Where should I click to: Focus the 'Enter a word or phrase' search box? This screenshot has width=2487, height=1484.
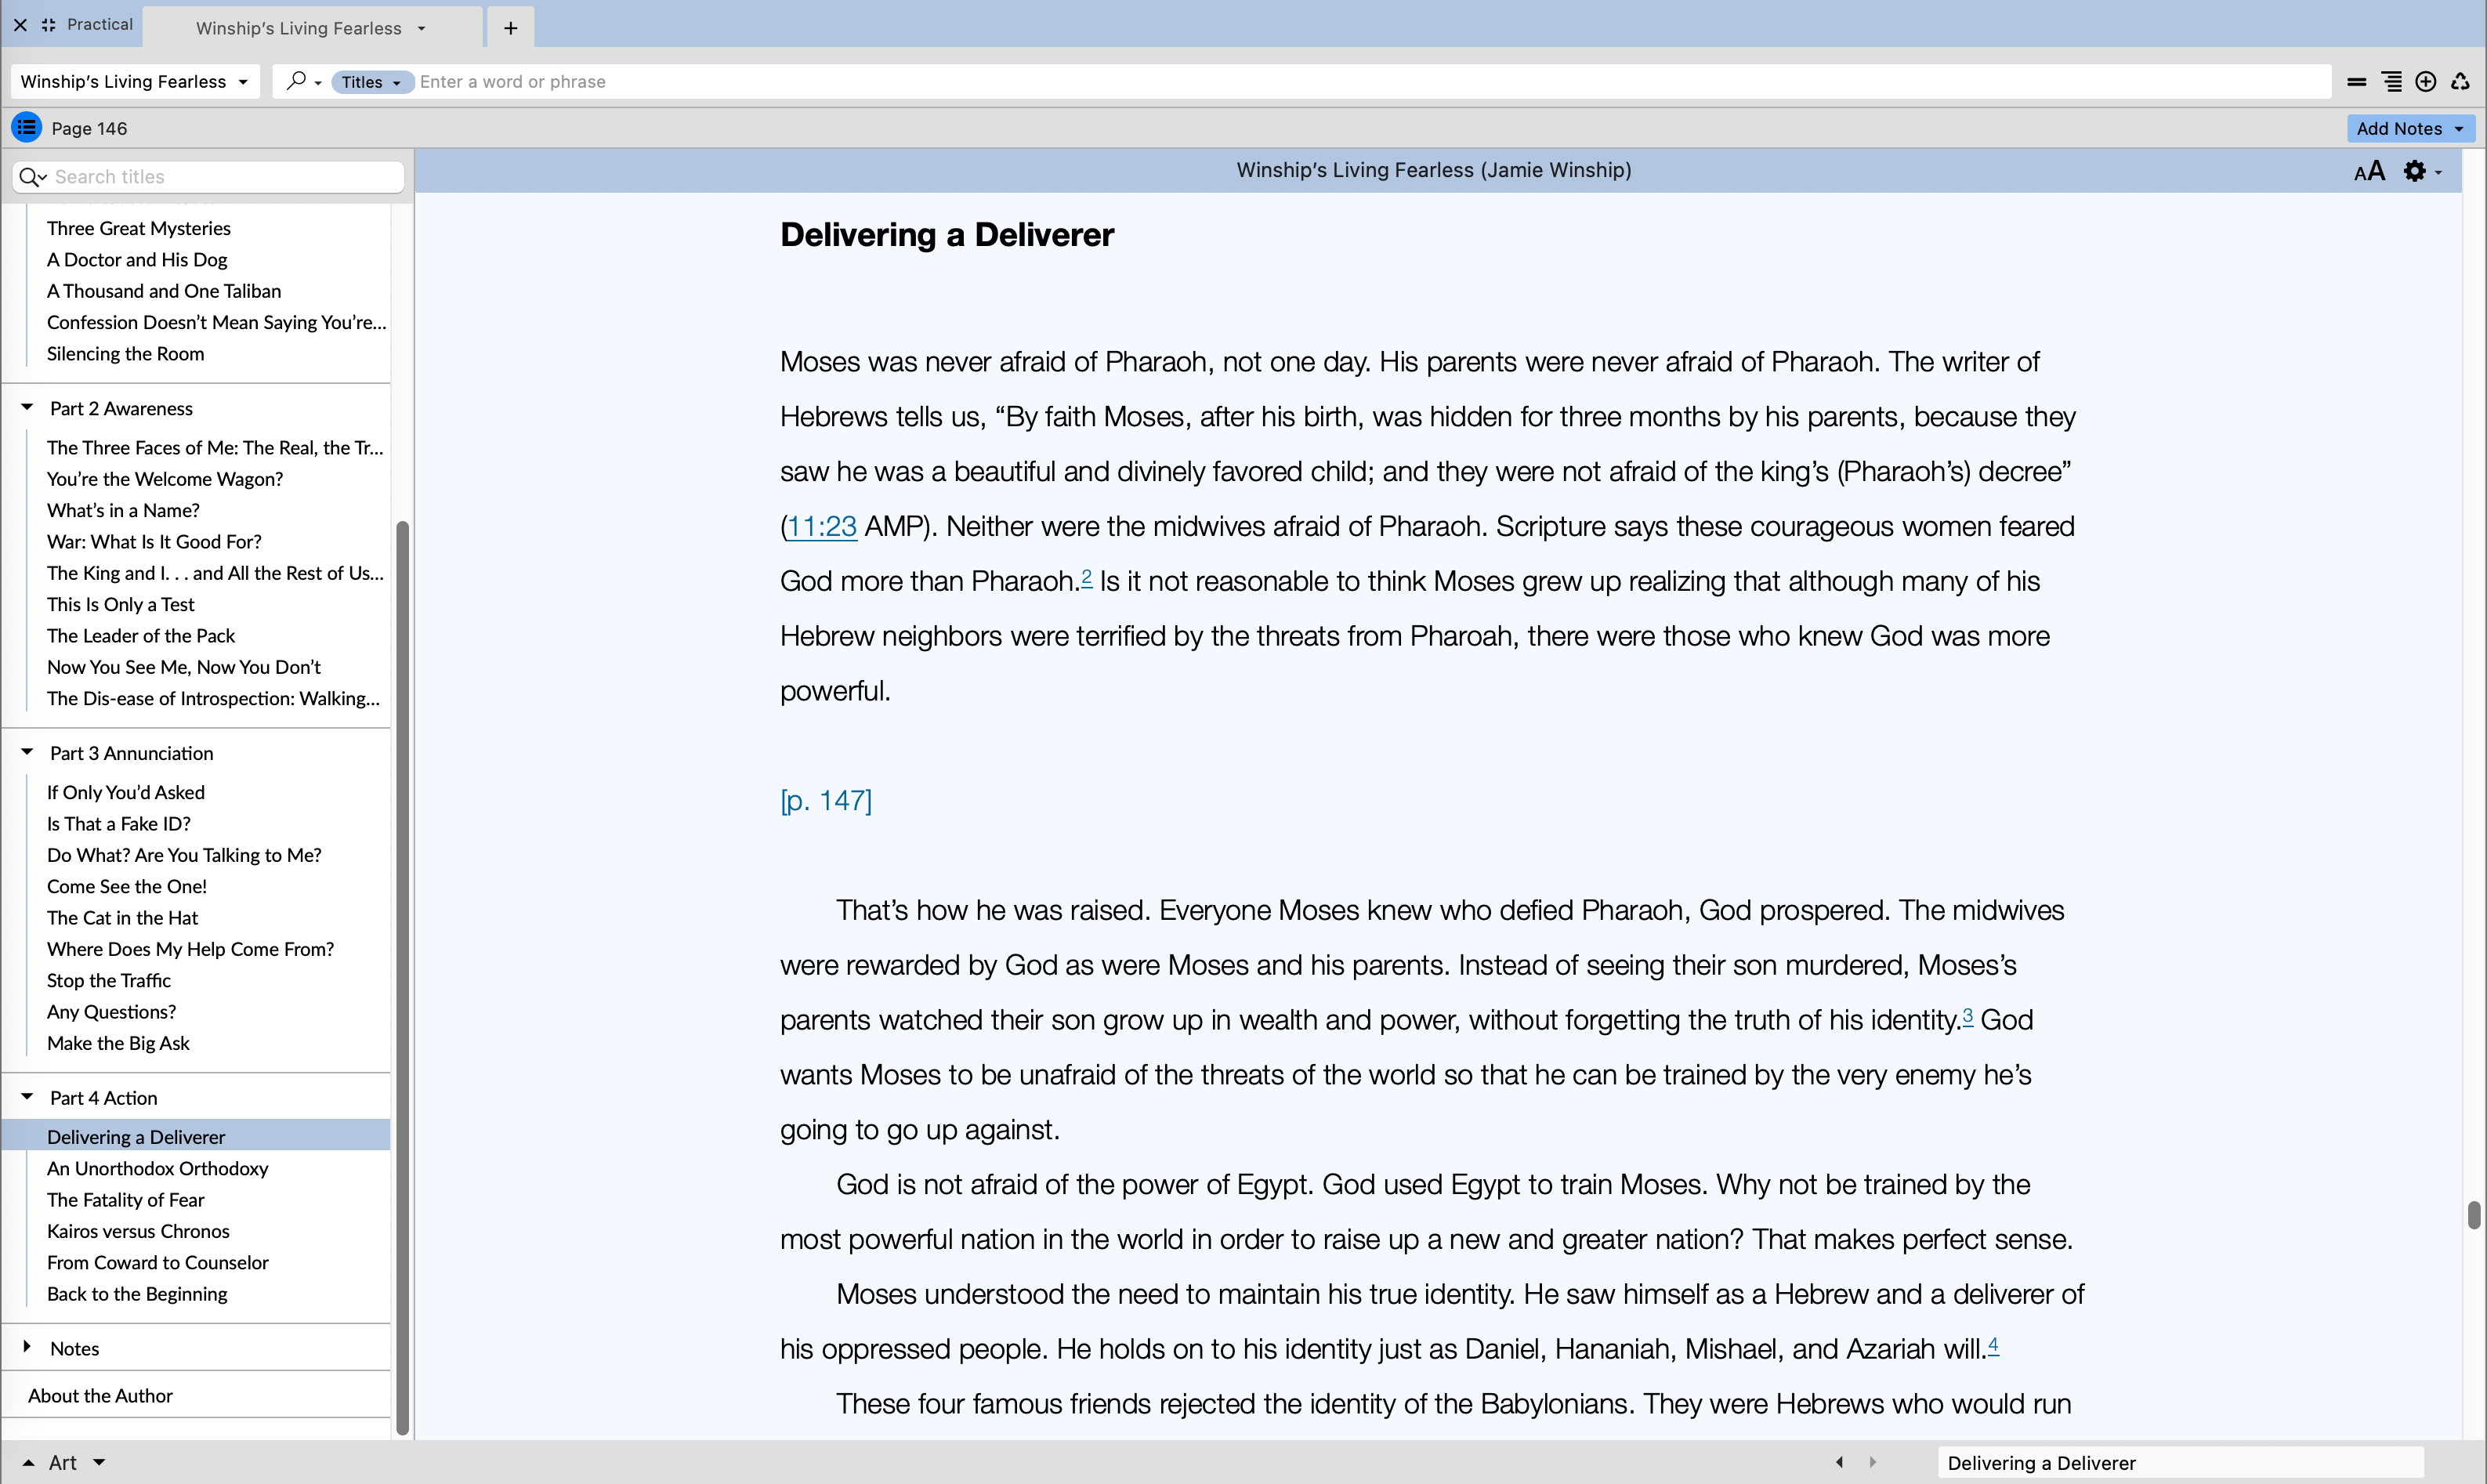[1370, 82]
